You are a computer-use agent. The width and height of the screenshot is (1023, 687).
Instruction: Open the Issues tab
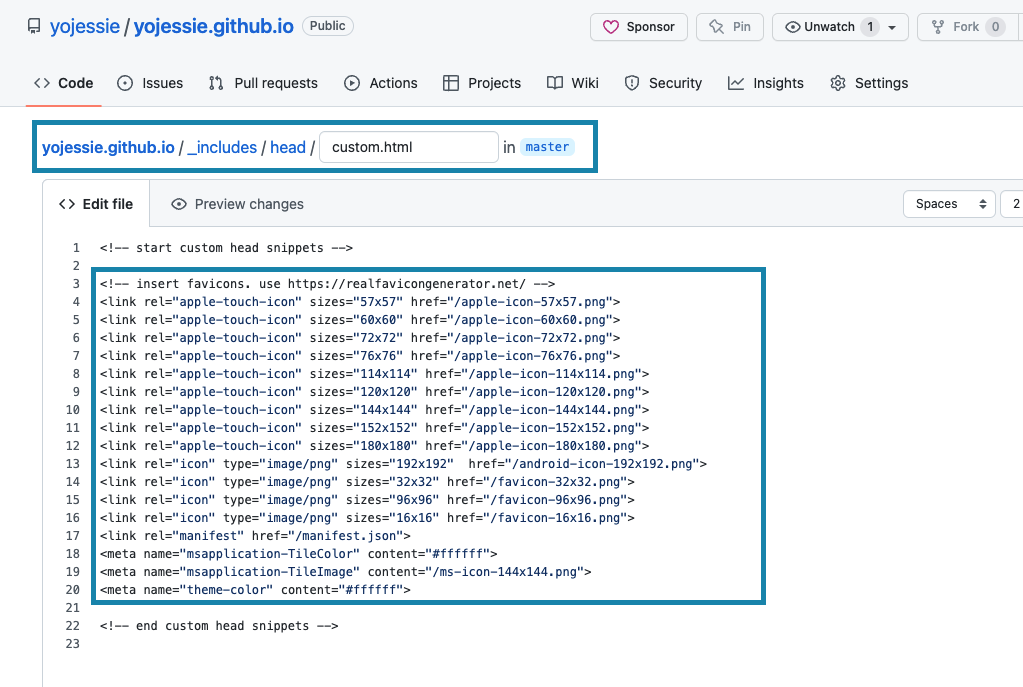click(150, 84)
